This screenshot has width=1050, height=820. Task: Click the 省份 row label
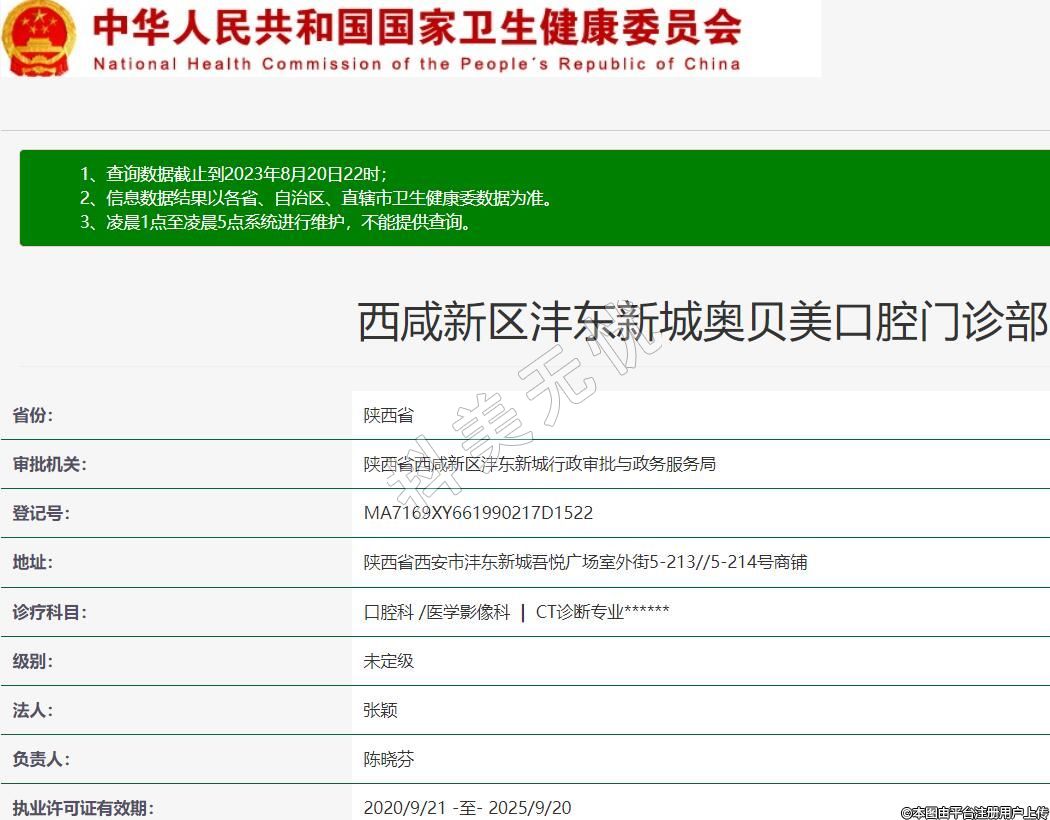point(33,415)
